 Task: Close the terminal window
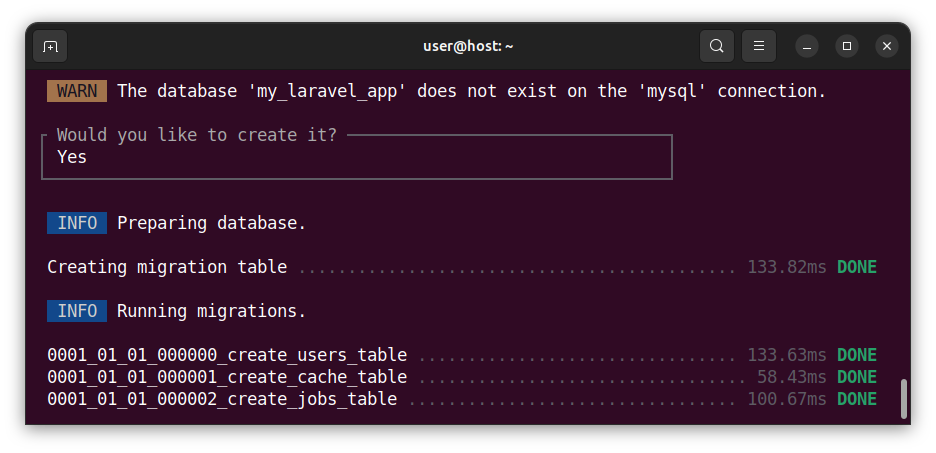pyautogui.click(x=886, y=46)
